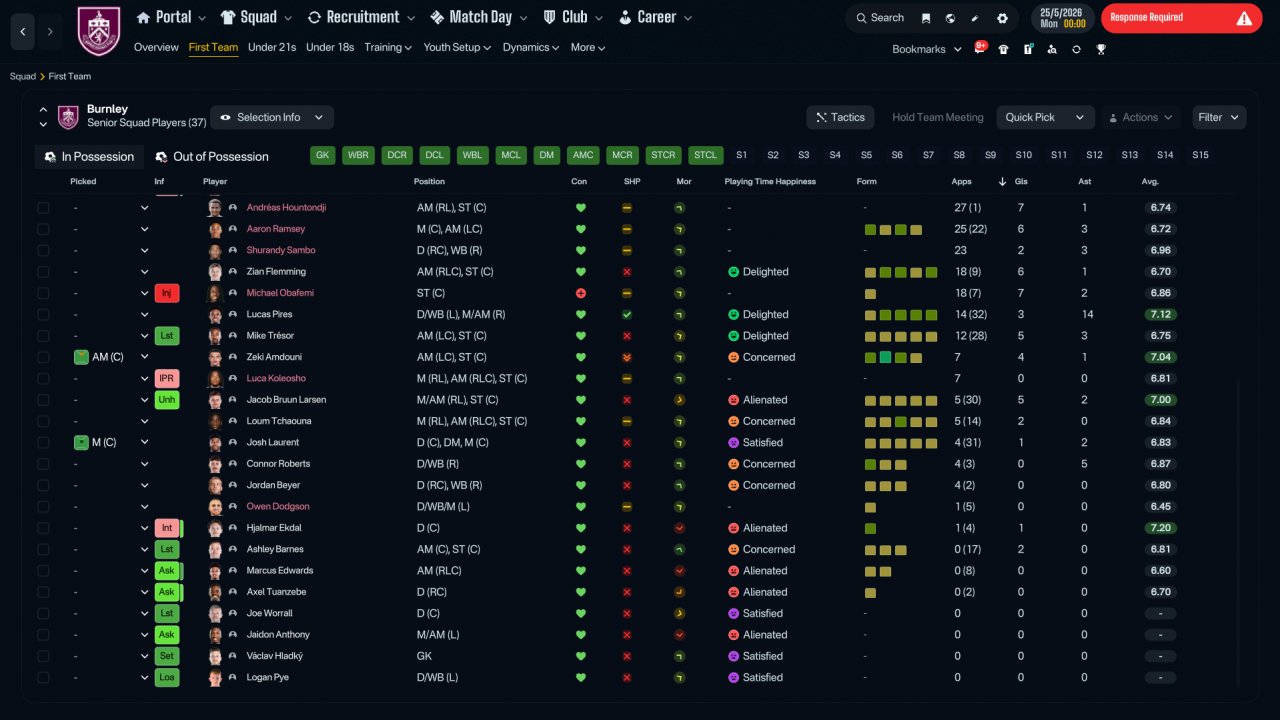The height and width of the screenshot is (720, 1280).
Task: Open the inbox messages icon with 9+ badge
Action: click(980, 48)
